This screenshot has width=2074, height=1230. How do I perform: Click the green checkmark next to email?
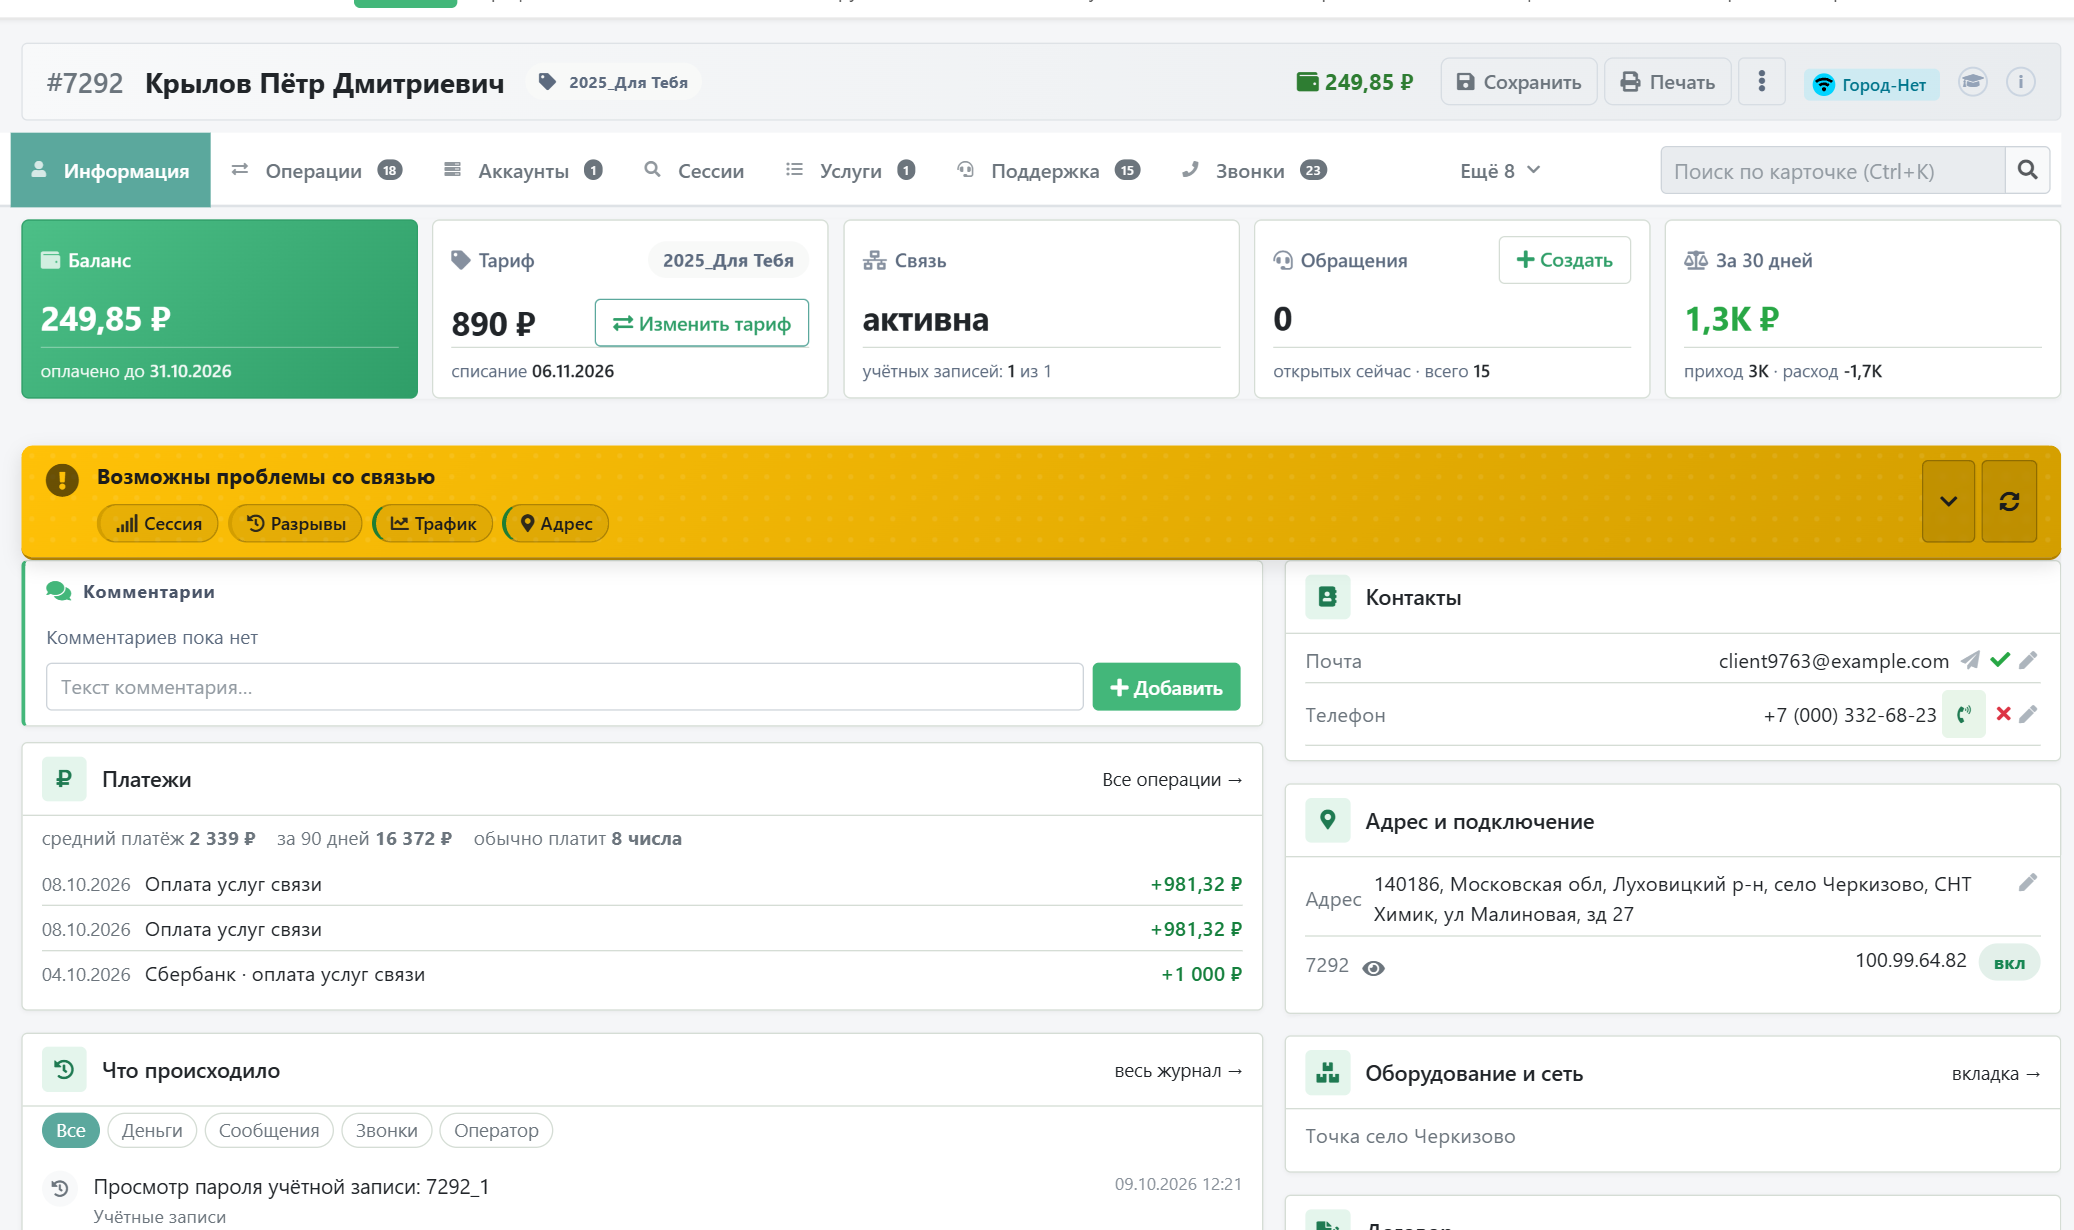click(2000, 660)
